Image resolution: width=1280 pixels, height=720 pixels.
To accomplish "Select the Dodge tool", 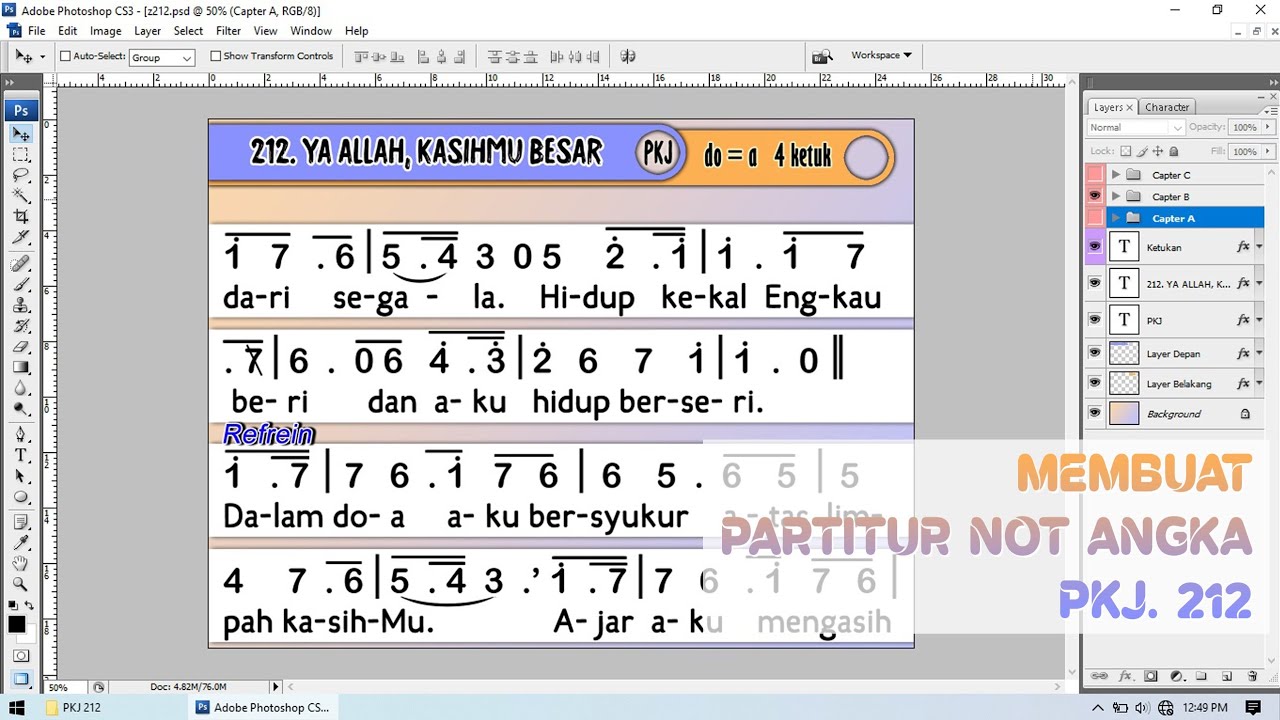I will (x=21, y=408).
